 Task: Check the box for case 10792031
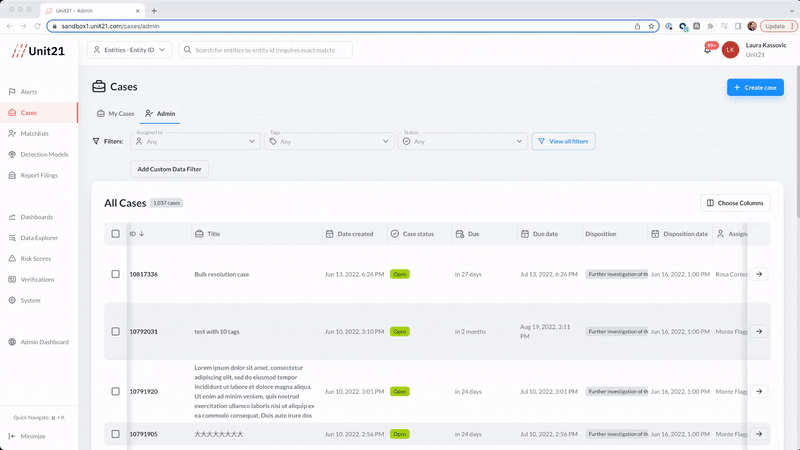point(116,332)
